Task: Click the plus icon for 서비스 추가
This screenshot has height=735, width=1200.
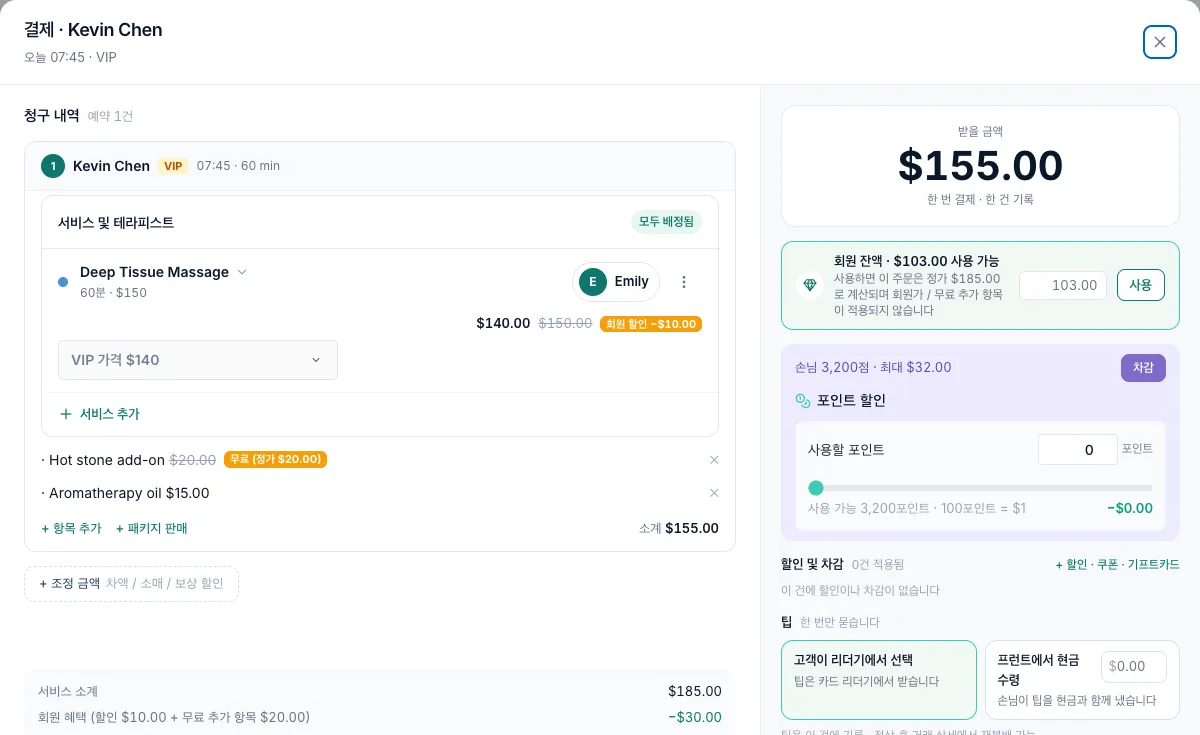Action: click(66, 414)
